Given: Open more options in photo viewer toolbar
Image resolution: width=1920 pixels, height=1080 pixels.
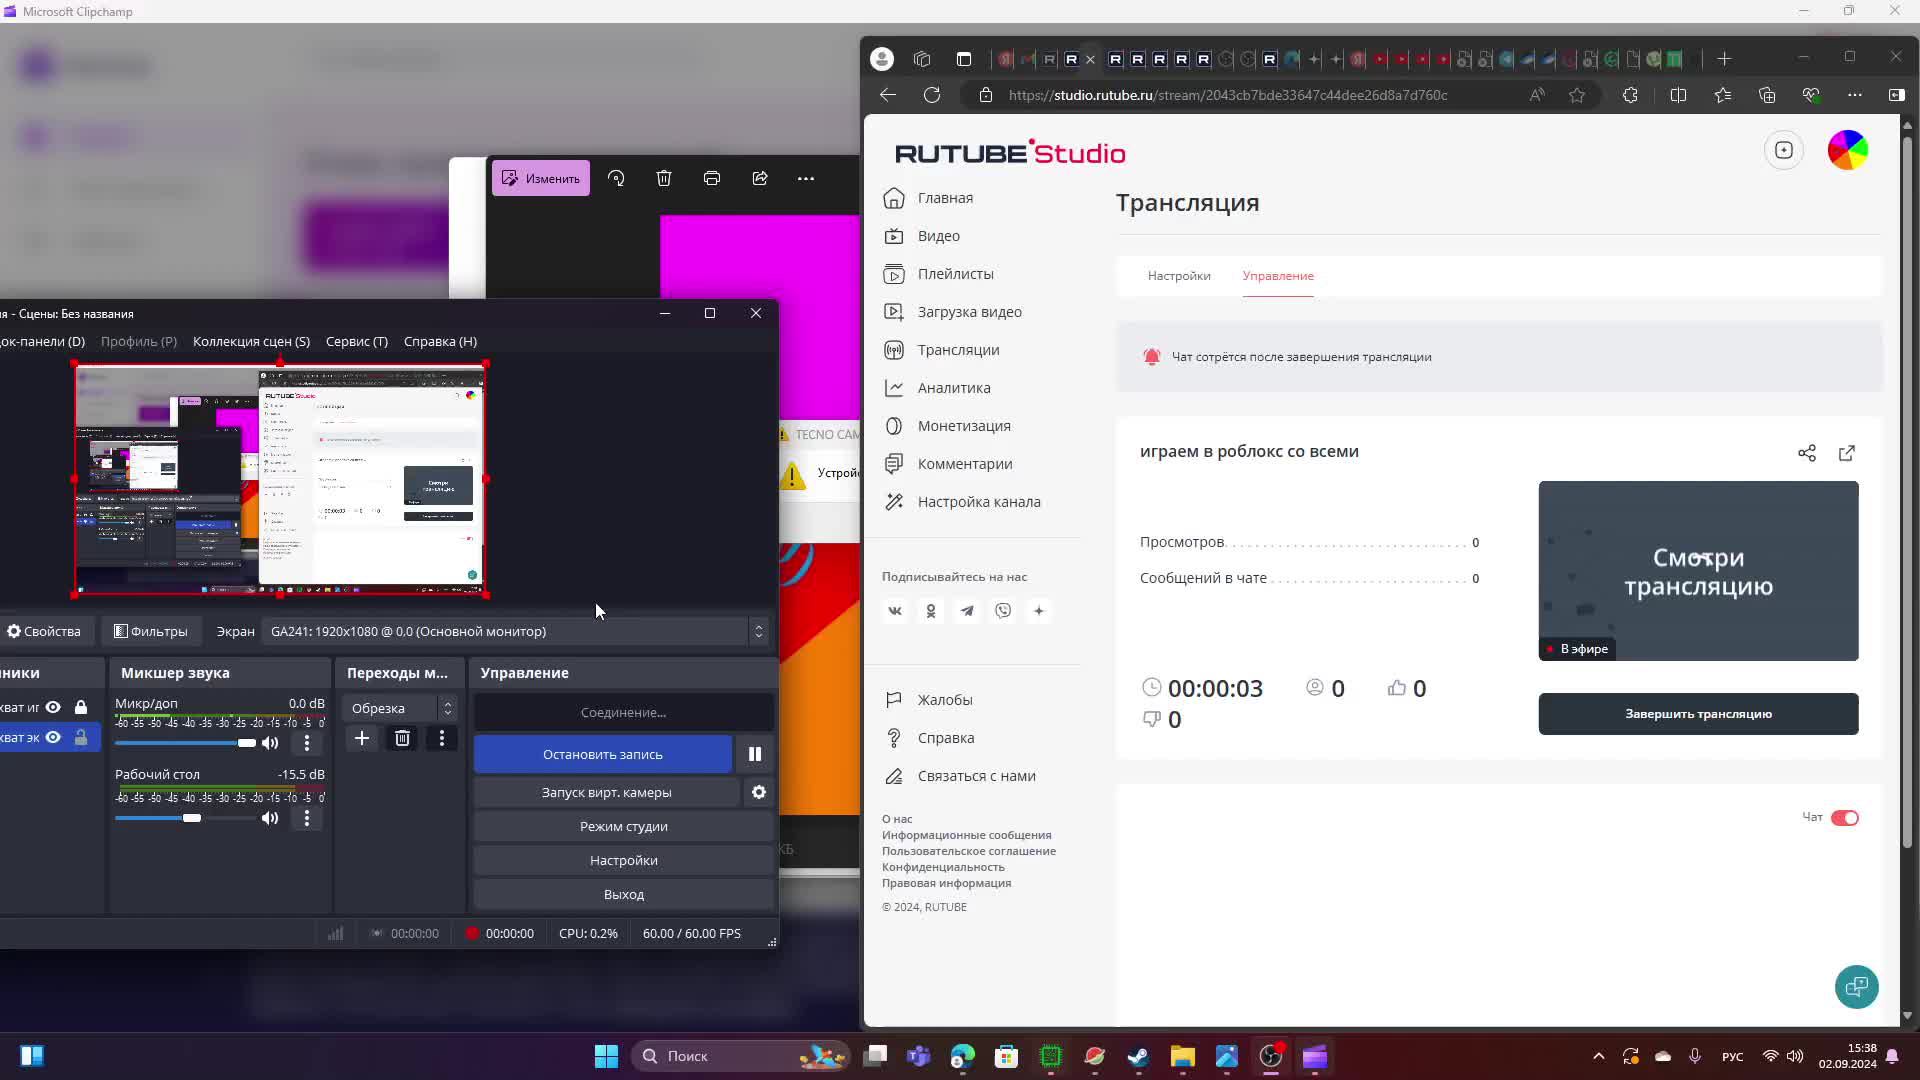Looking at the screenshot, I should pyautogui.click(x=806, y=178).
